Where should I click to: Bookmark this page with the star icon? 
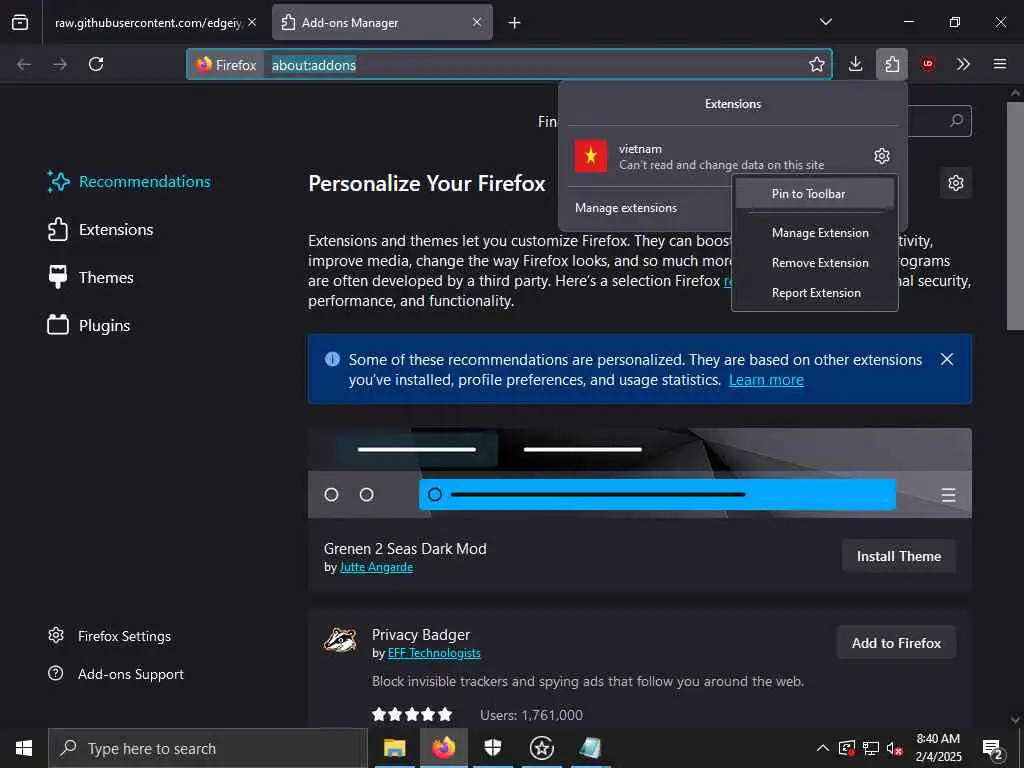coord(816,64)
